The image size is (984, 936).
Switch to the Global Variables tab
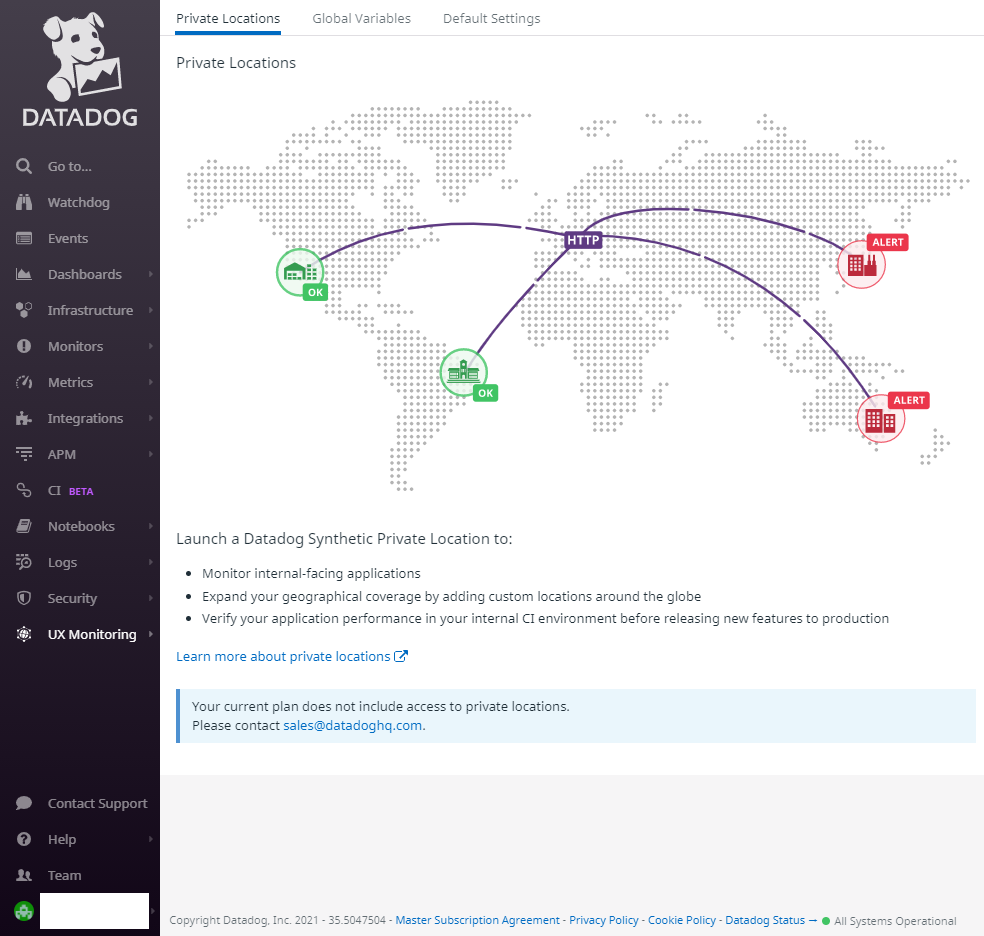(361, 19)
